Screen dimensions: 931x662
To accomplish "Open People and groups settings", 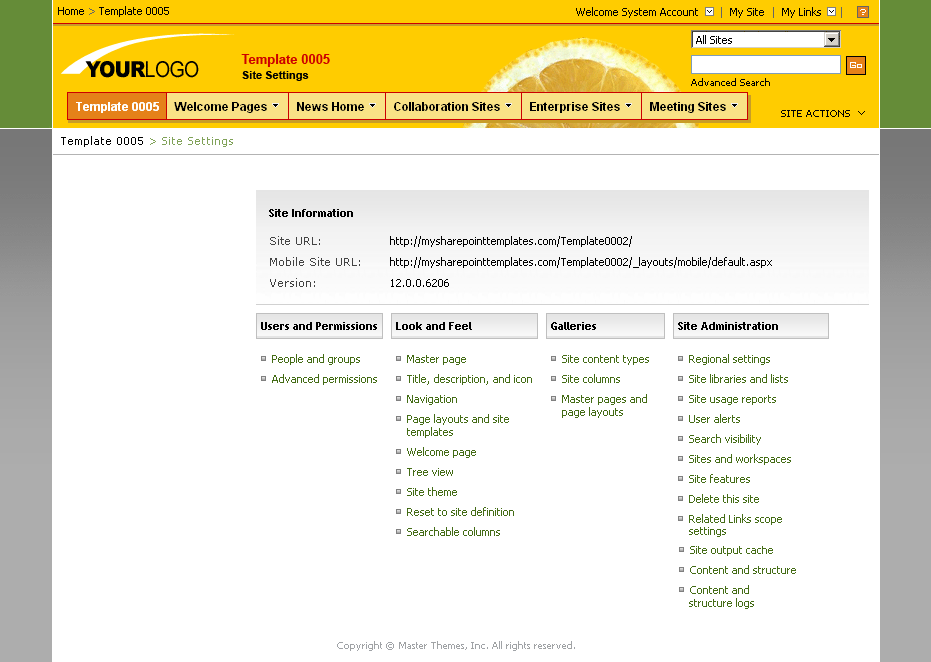I will click(x=316, y=359).
